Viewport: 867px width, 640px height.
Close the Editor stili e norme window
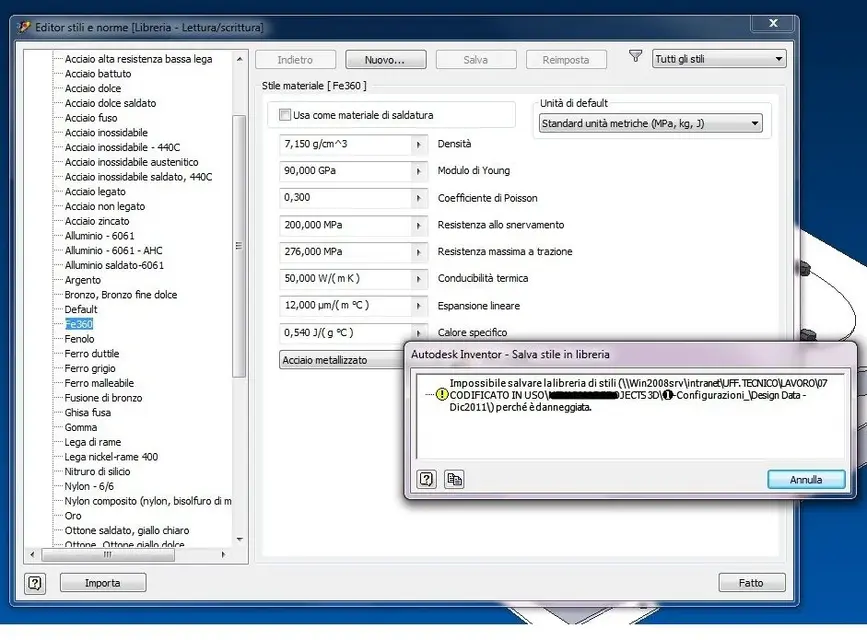(774, 23)
